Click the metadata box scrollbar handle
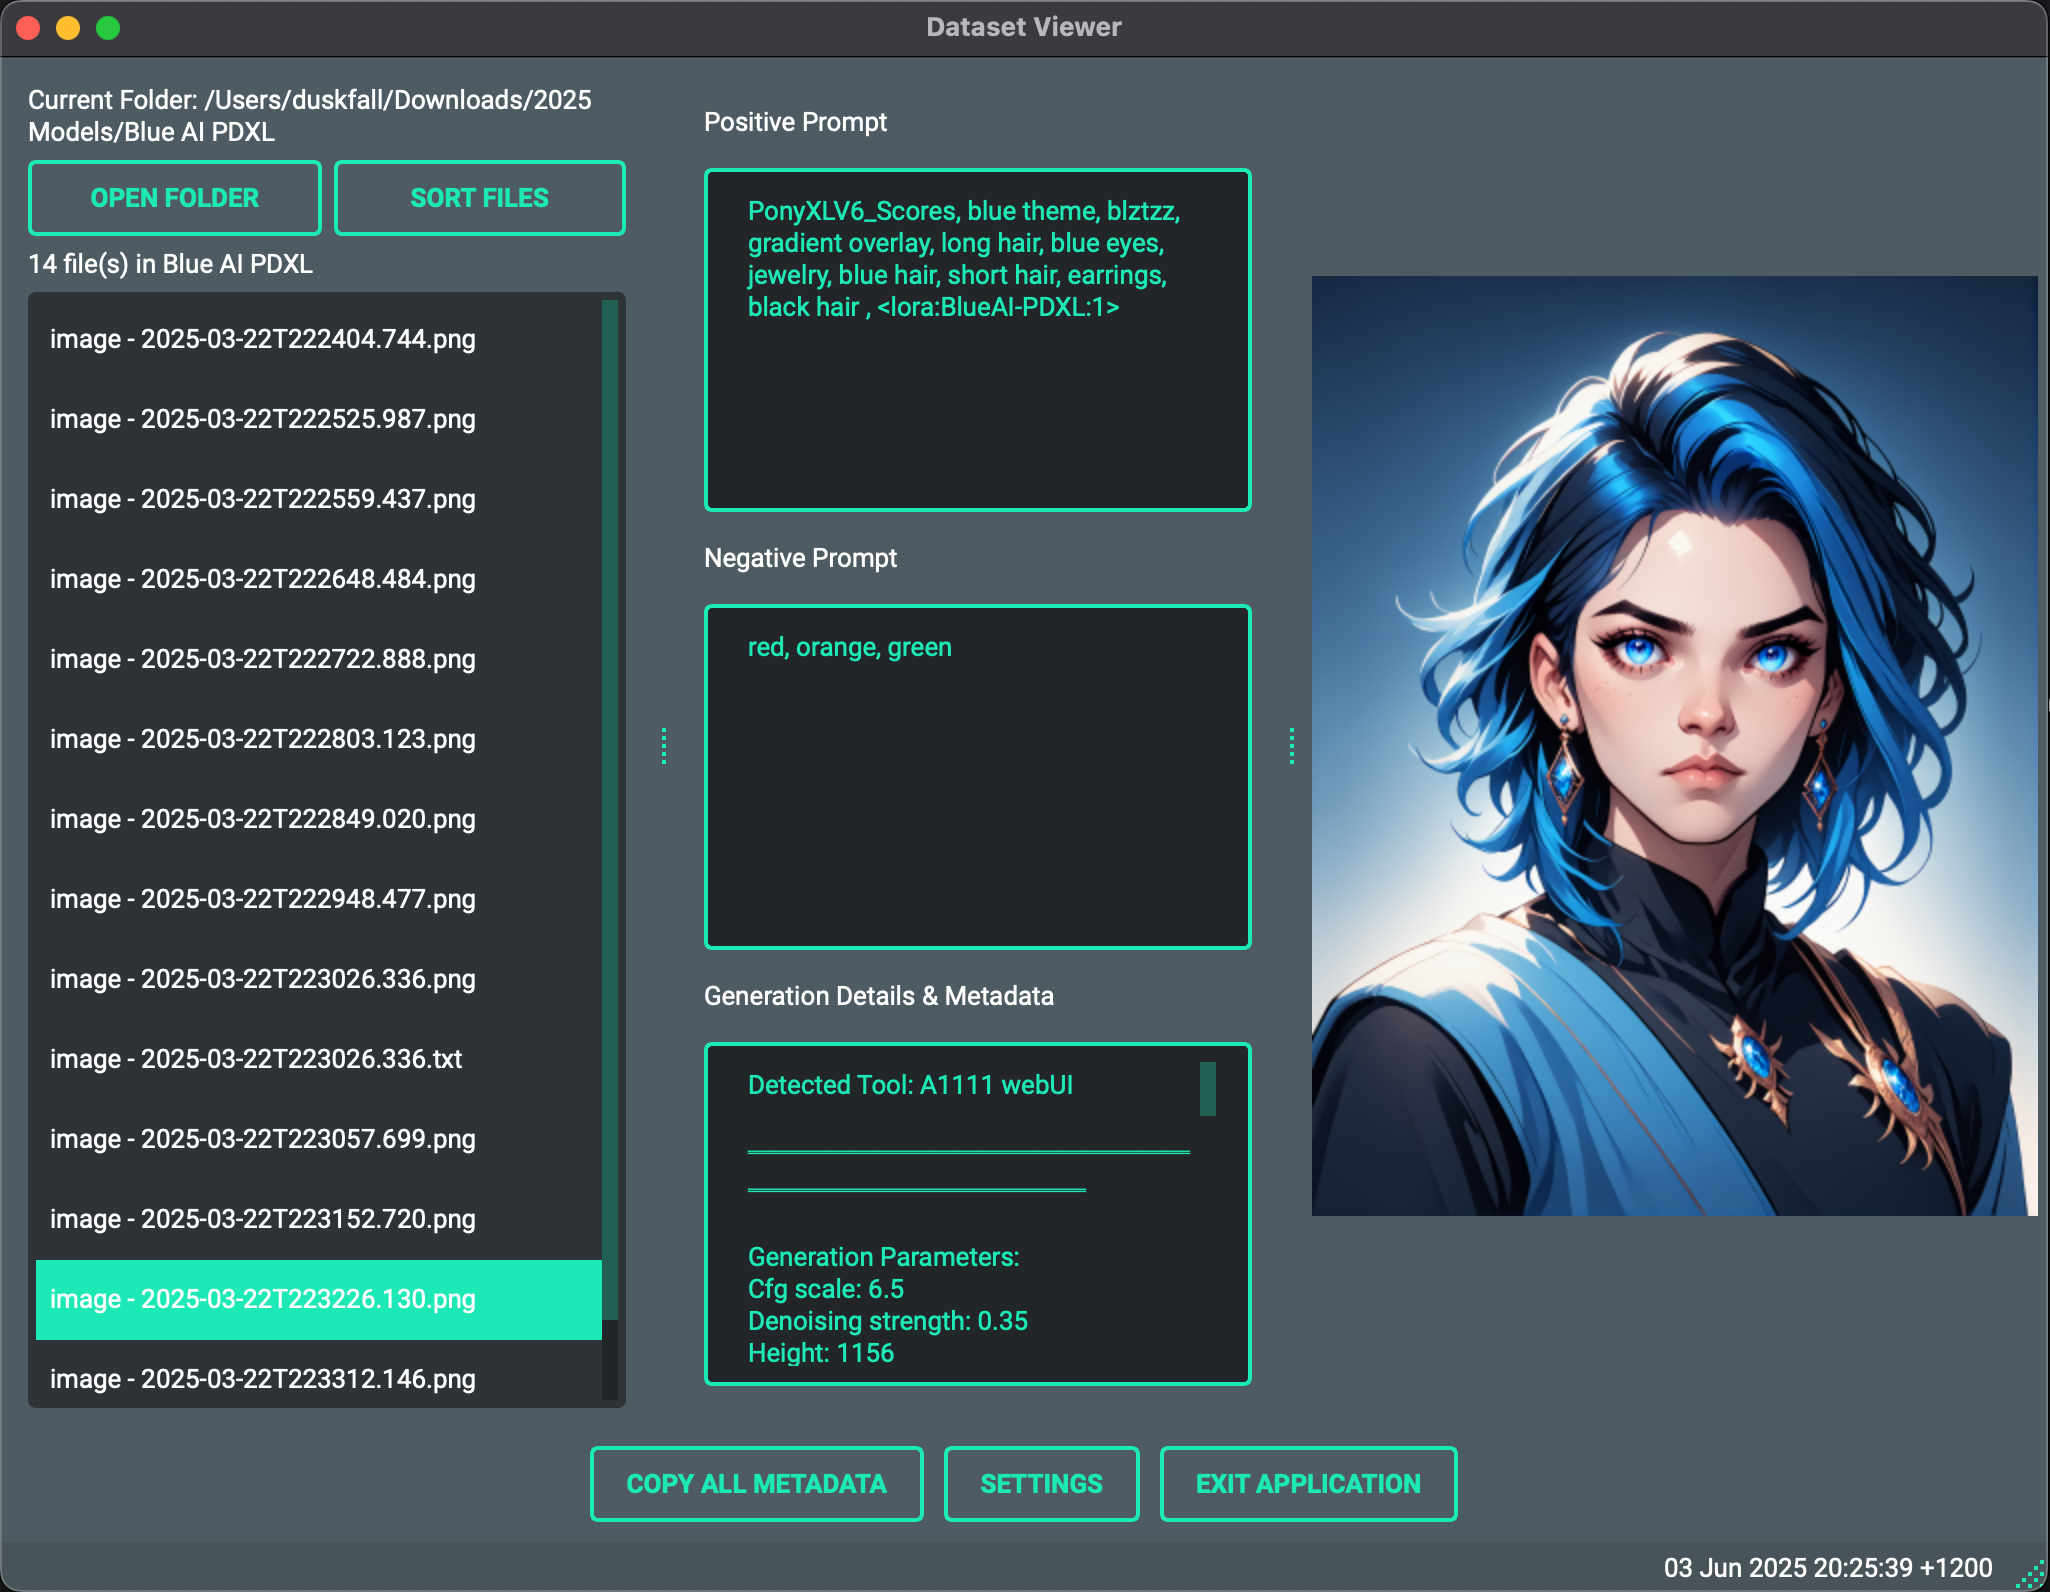The image size is (2050, 1592). point(1208,1089)
